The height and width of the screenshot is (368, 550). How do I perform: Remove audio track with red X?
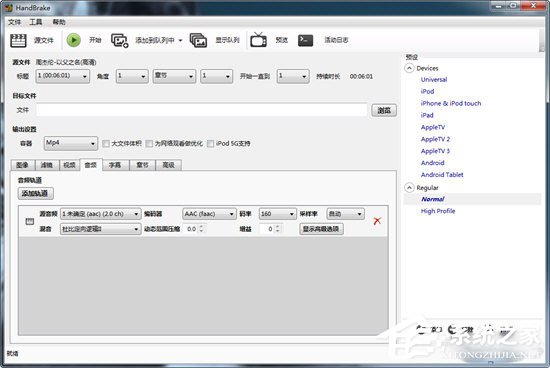[x=377, y=221]
